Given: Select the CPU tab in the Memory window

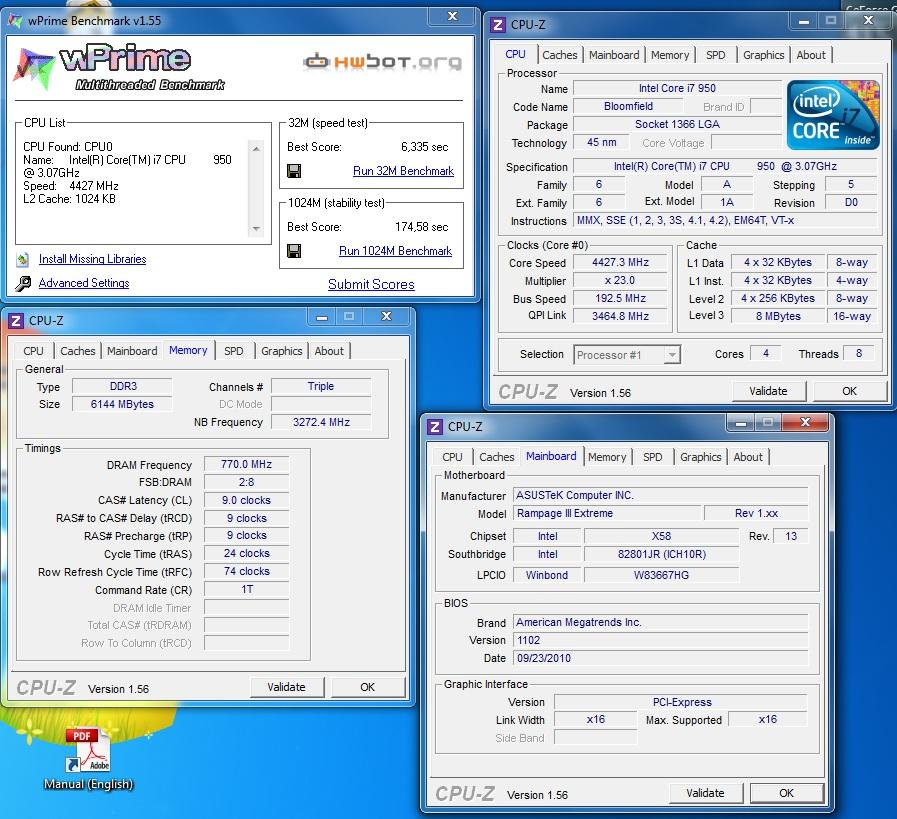Looking at the screenshot, I should click(33, 351).
